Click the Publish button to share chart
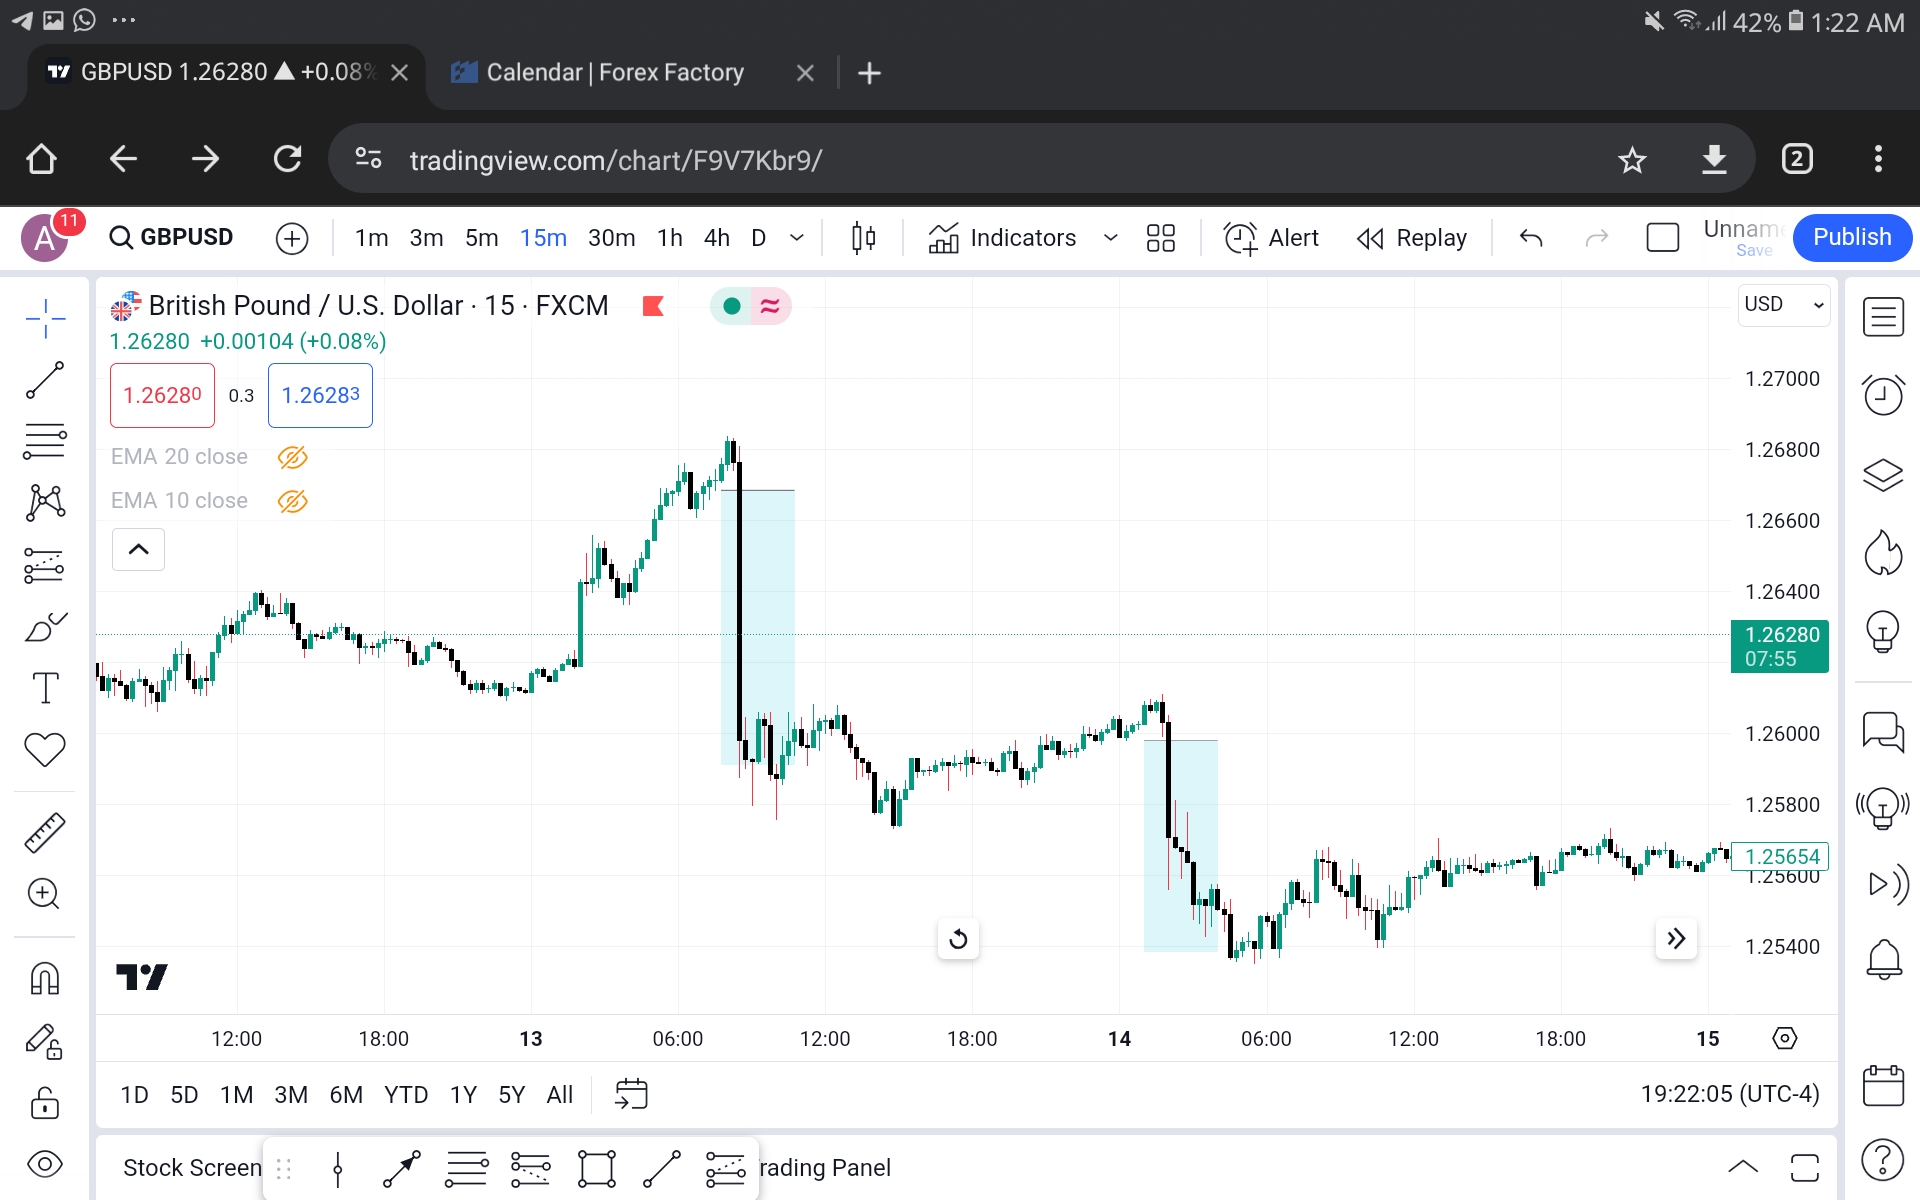Image resolution: width=1920 pixels, height=1200 pixels. (1851, 235)
